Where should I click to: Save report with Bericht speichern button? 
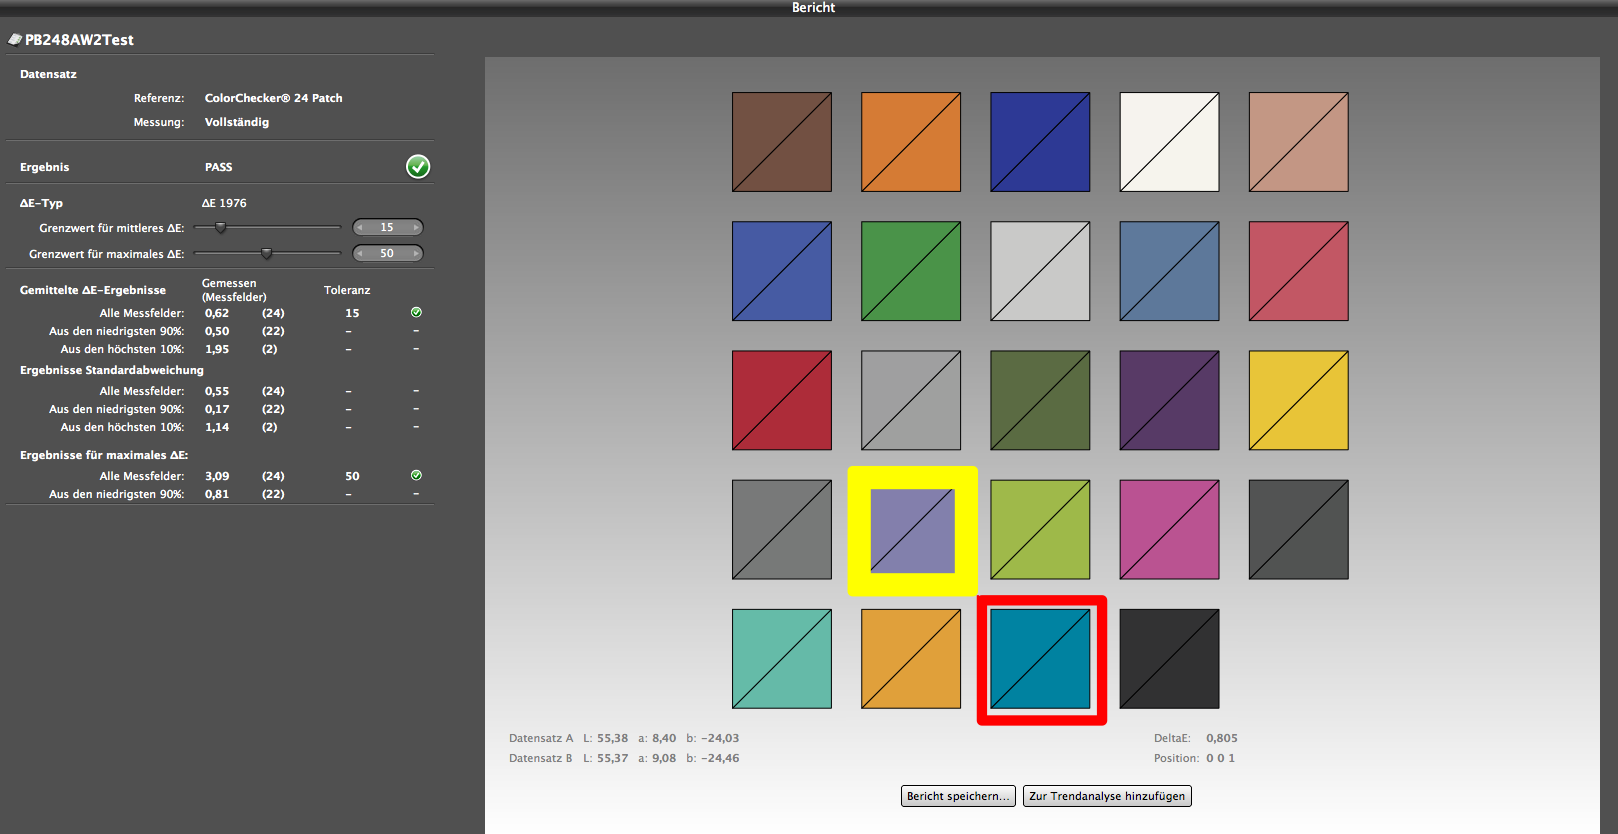958,796
